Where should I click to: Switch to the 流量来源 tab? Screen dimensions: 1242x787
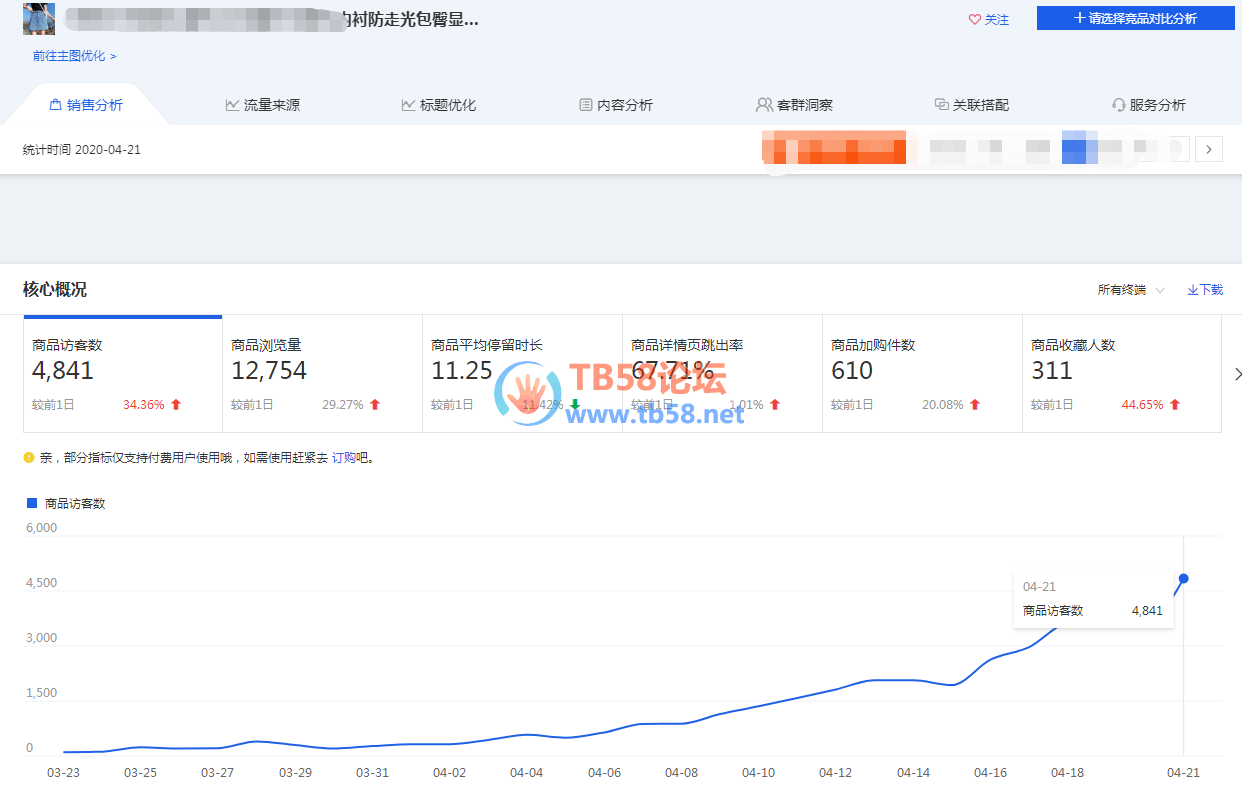click(x=262, y=105)
